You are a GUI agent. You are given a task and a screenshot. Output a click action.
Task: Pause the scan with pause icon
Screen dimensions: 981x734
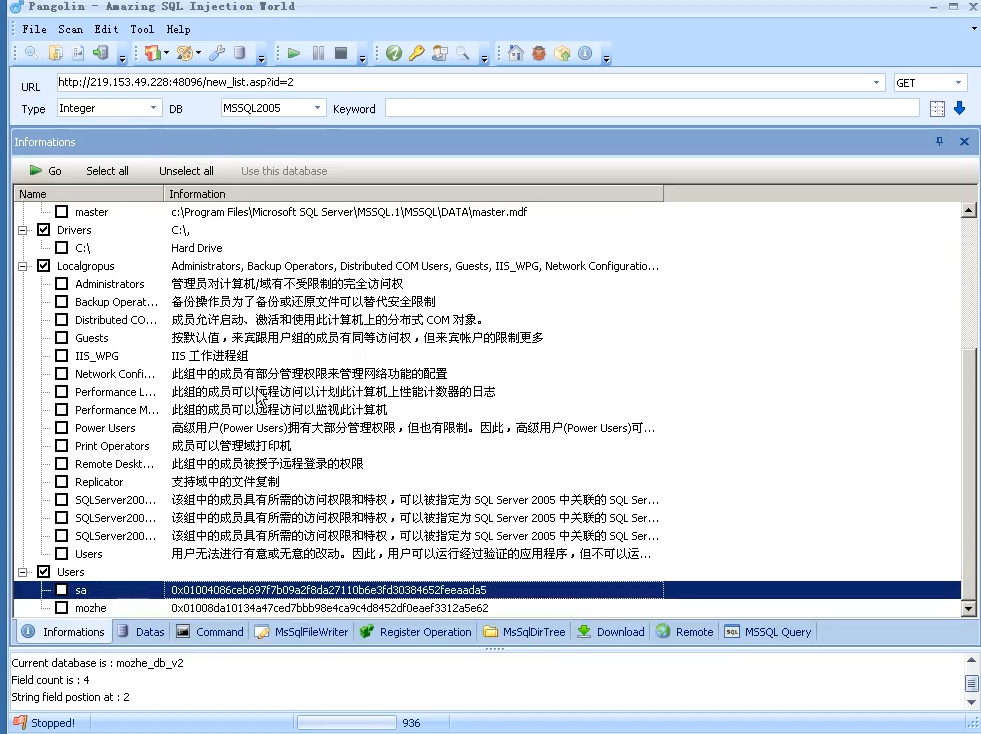point(318,53)
